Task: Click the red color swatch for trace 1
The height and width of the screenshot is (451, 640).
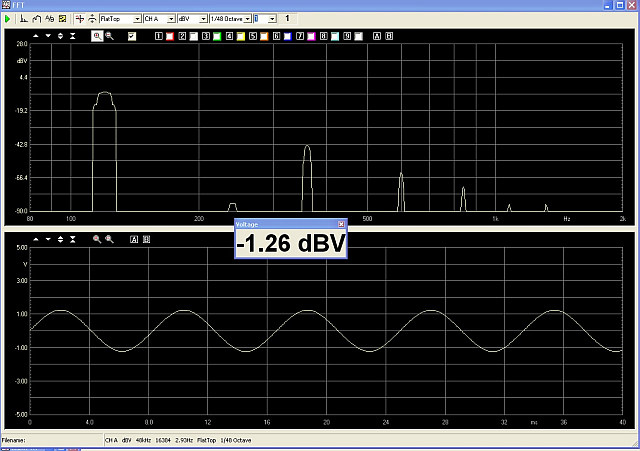Action: (x=170, y=35)
